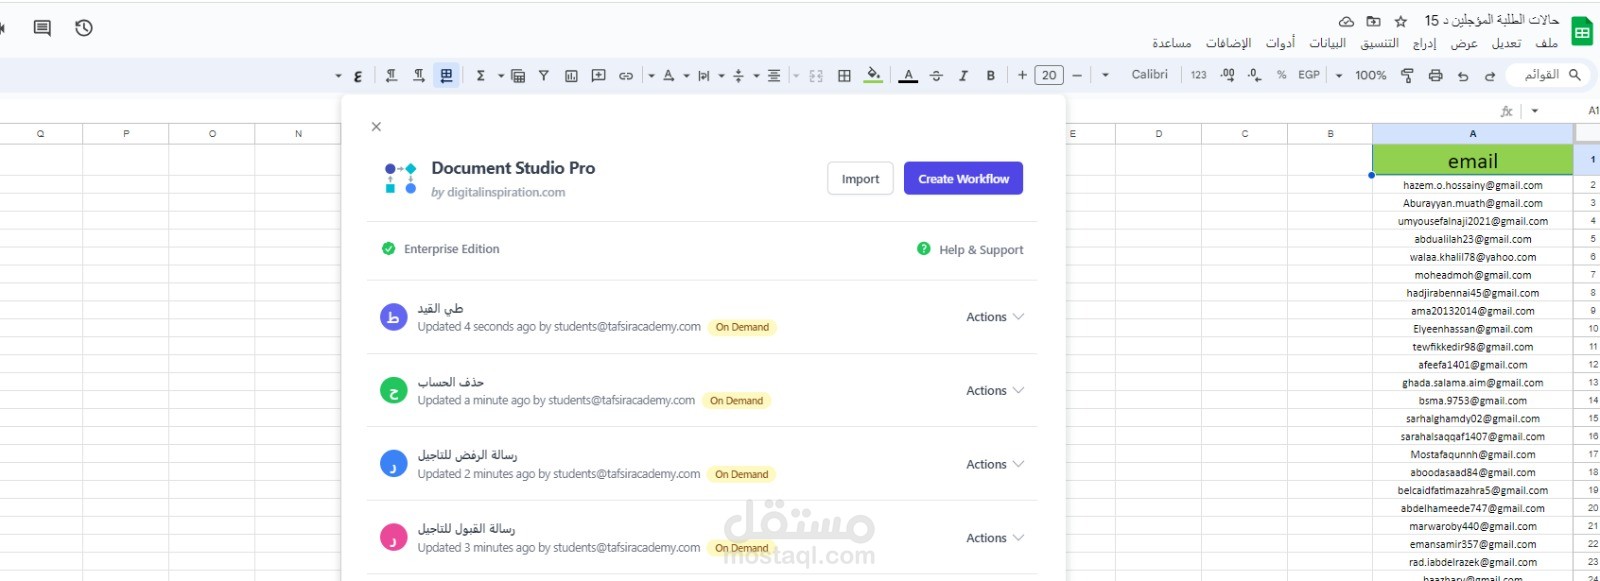
Task: Open the text rotation options
Action: (669, 75)
